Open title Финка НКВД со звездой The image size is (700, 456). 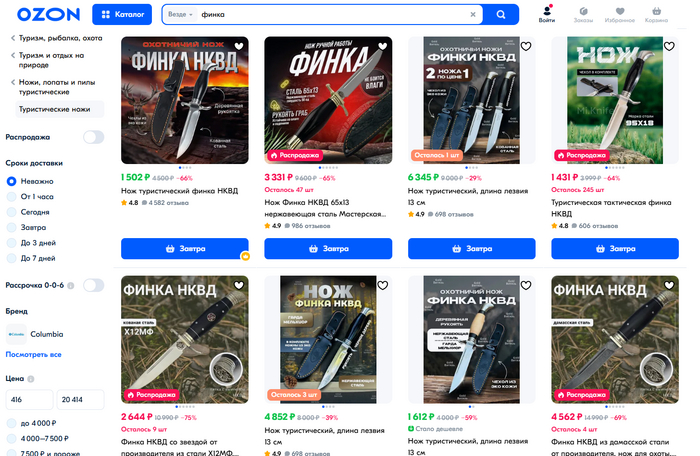click(180, 448)
